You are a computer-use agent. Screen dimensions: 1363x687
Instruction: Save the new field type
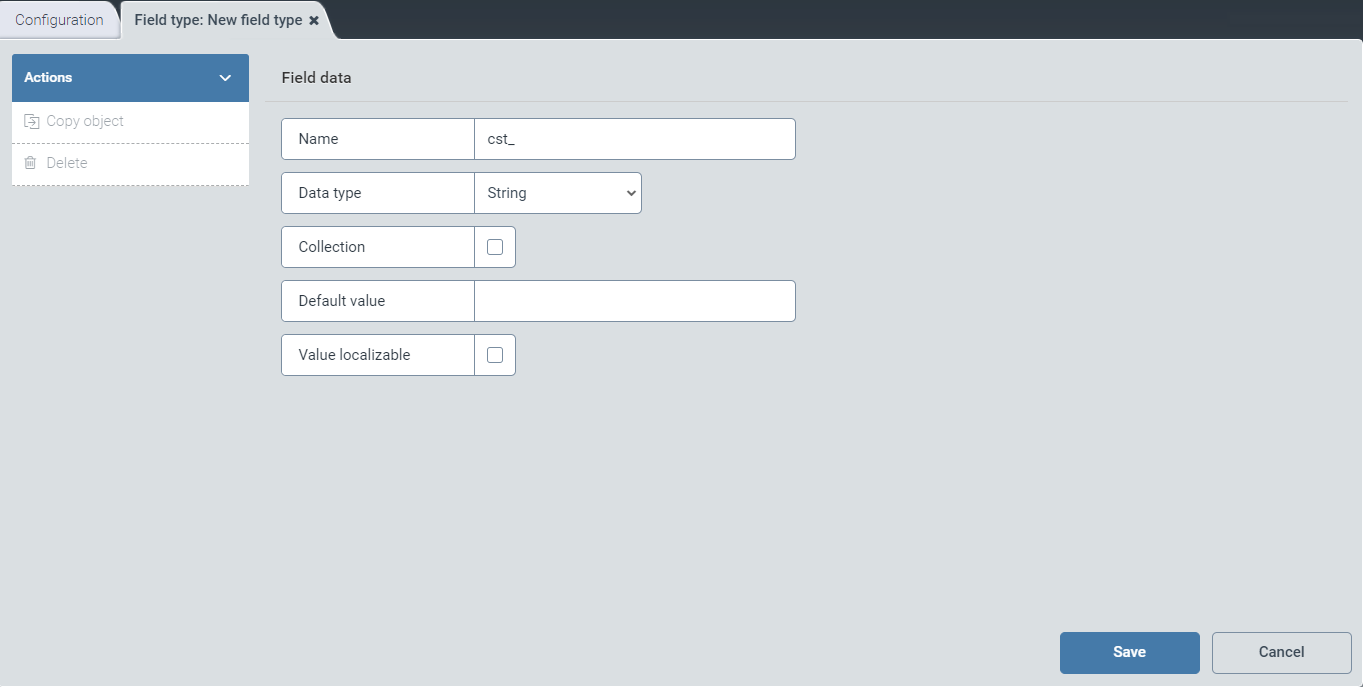tap(1129, 652)
